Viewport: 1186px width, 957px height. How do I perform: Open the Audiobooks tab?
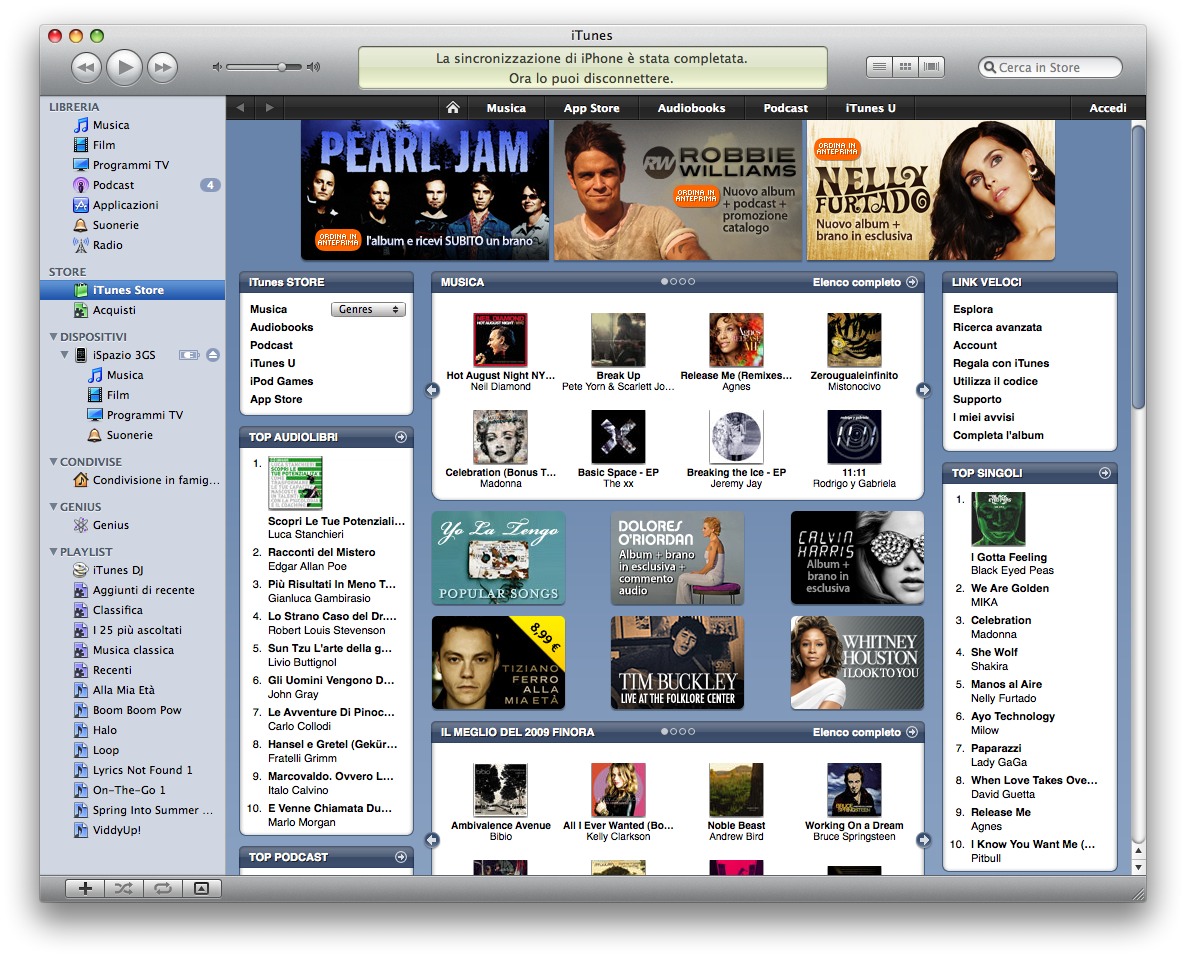pos(691,108)
